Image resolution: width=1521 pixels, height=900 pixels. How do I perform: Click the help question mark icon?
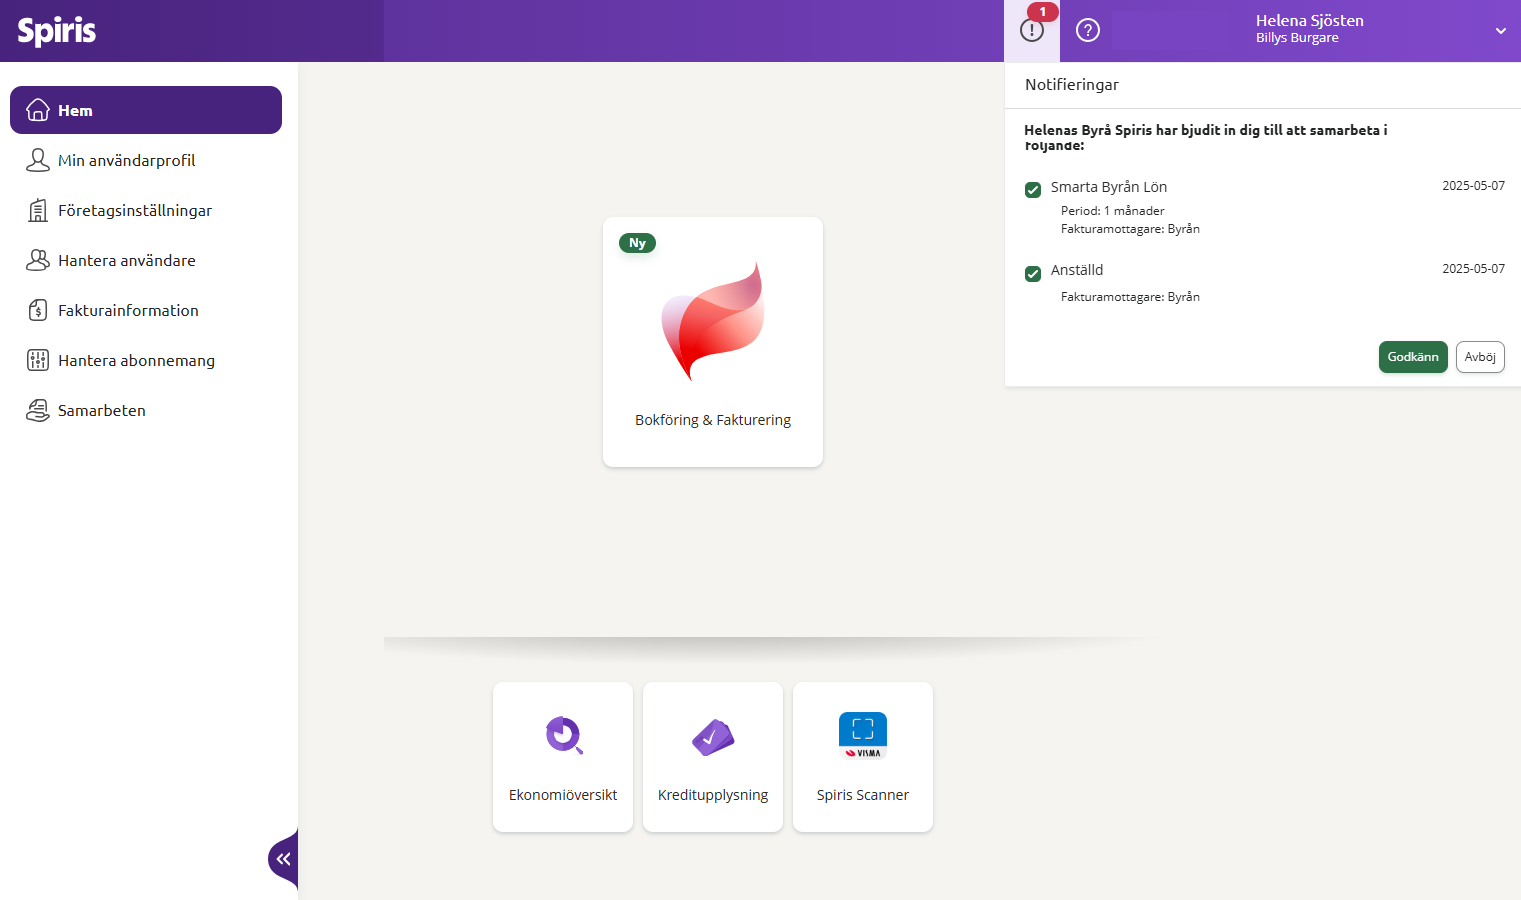pos(1087,30)
